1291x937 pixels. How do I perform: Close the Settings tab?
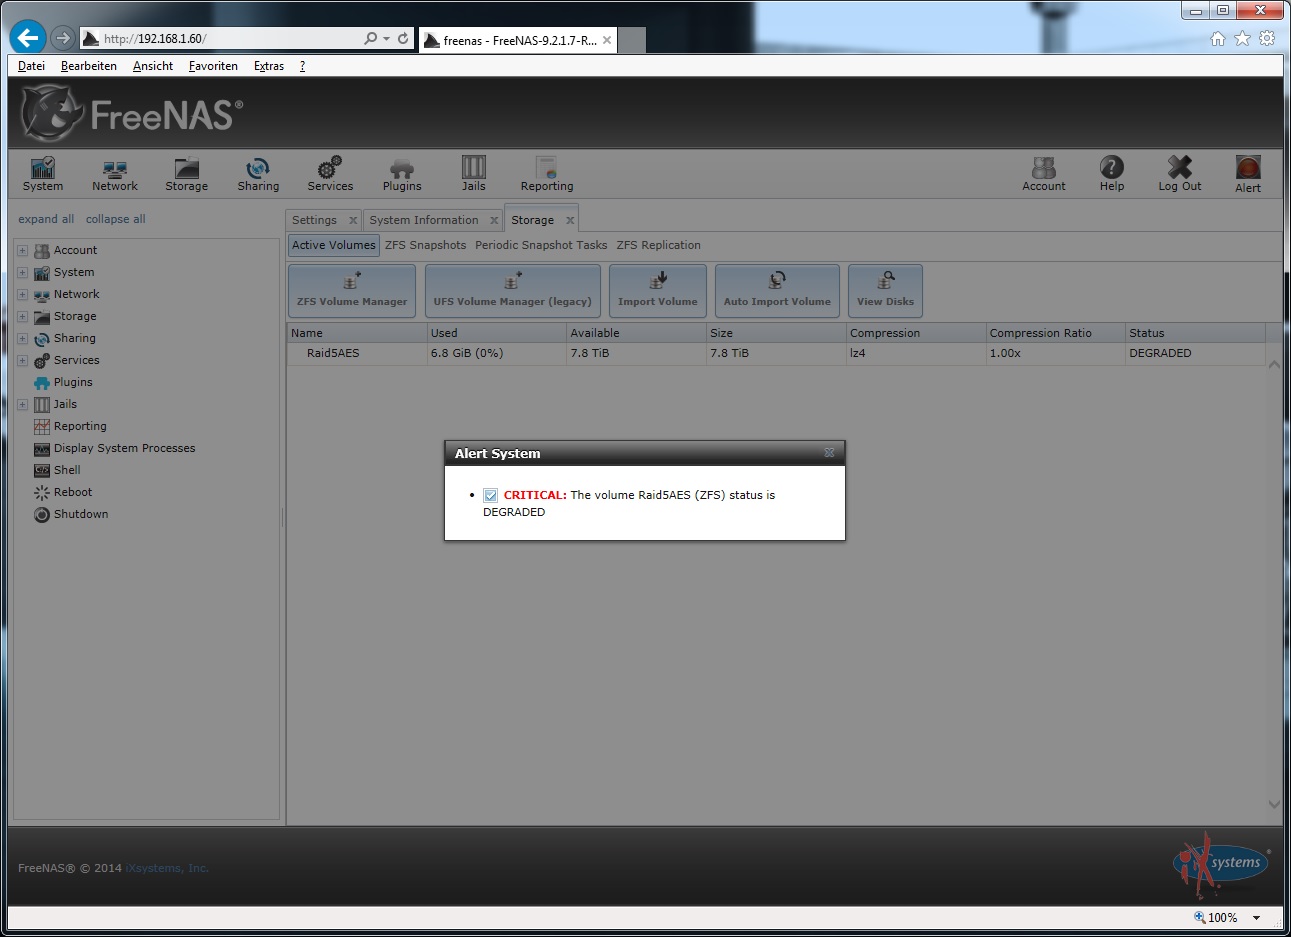coord(353,220)
